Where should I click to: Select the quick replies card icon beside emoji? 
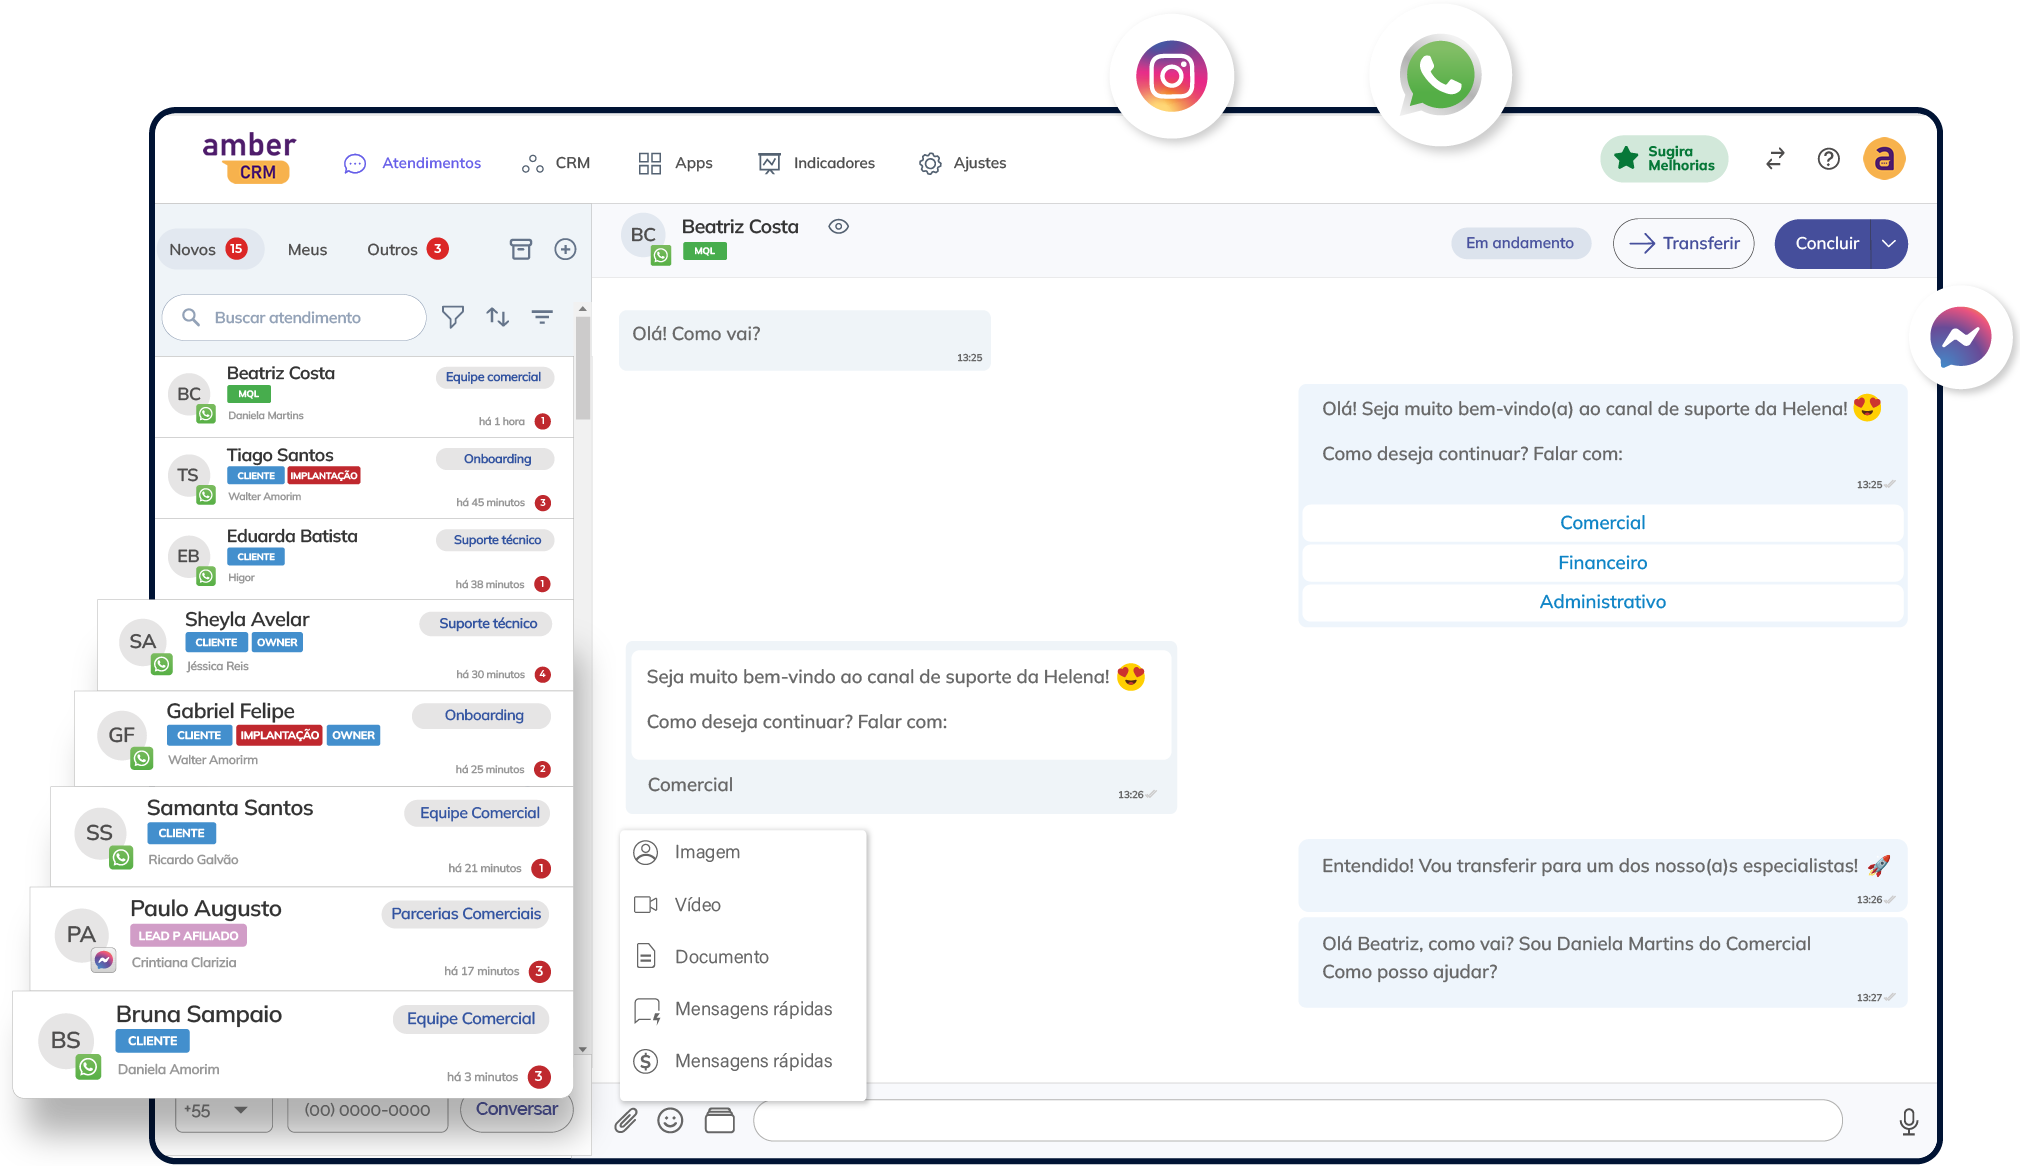click(719, 1120)
